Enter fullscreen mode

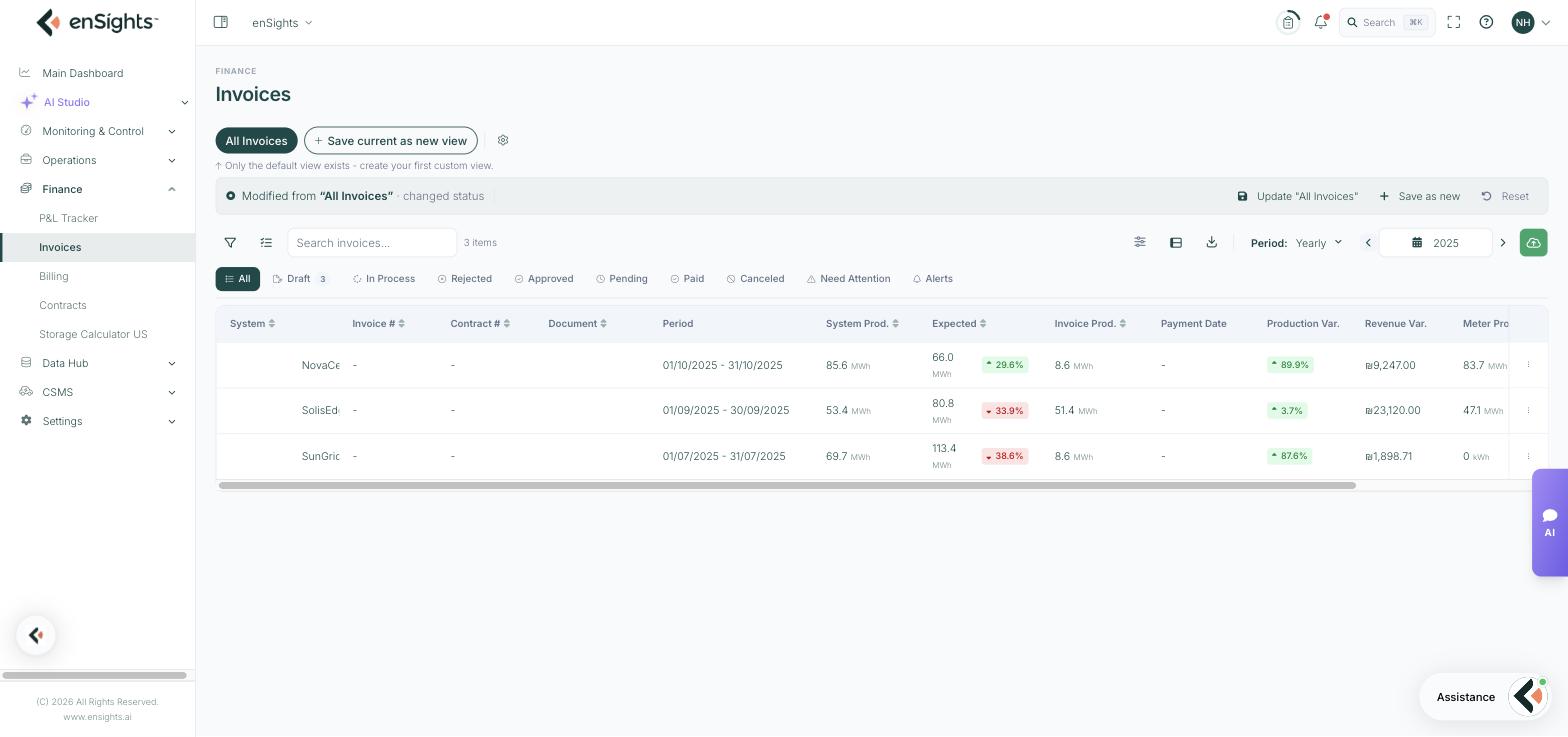[x=1454, y=22]
